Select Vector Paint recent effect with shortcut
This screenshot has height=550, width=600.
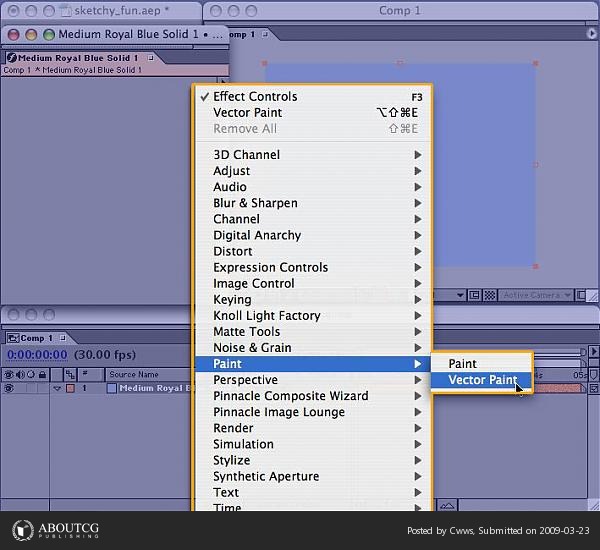point(313,113)
